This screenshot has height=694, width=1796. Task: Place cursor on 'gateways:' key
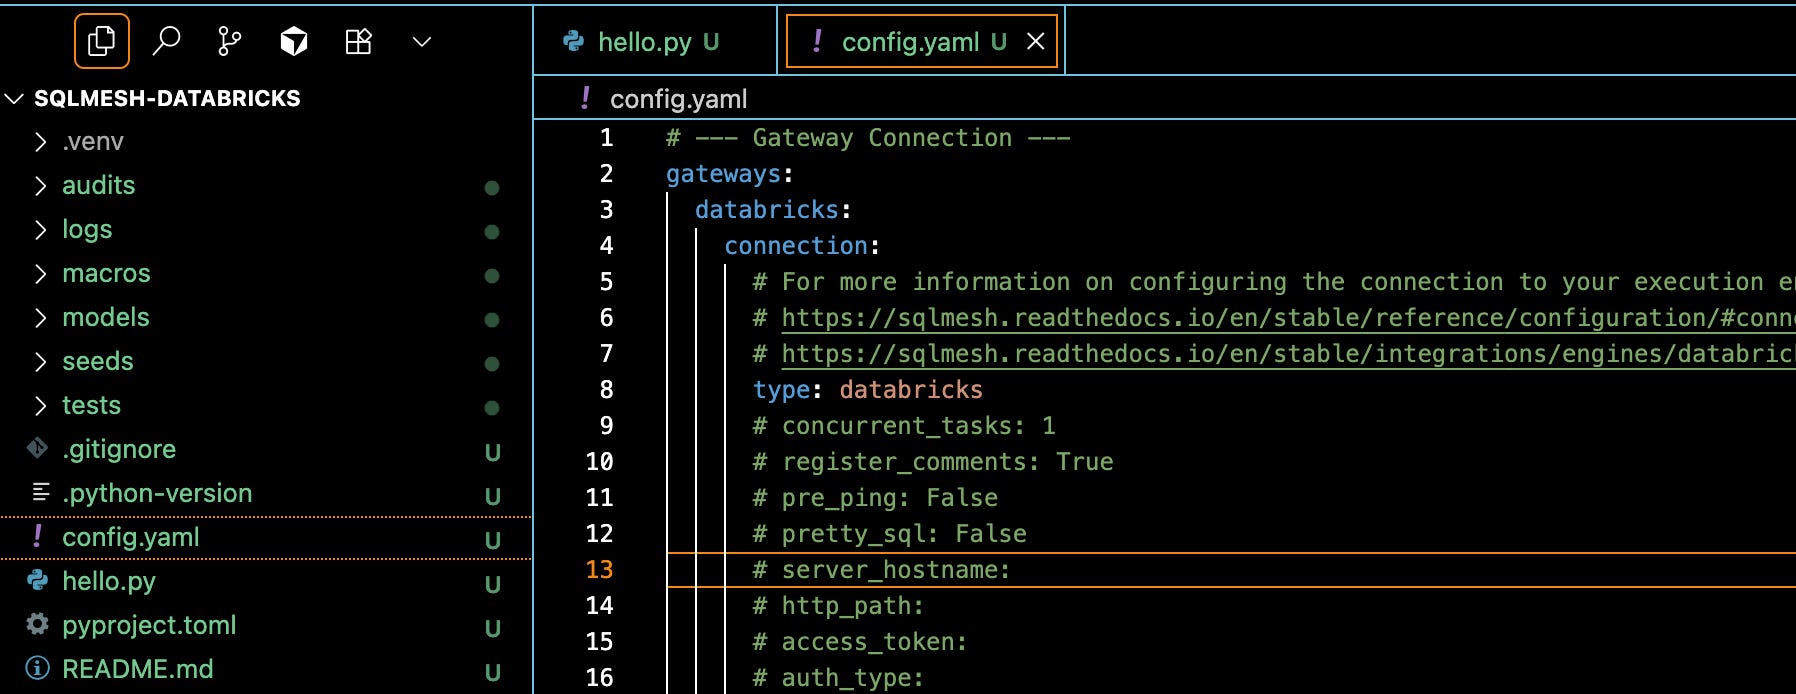point(729,174)
